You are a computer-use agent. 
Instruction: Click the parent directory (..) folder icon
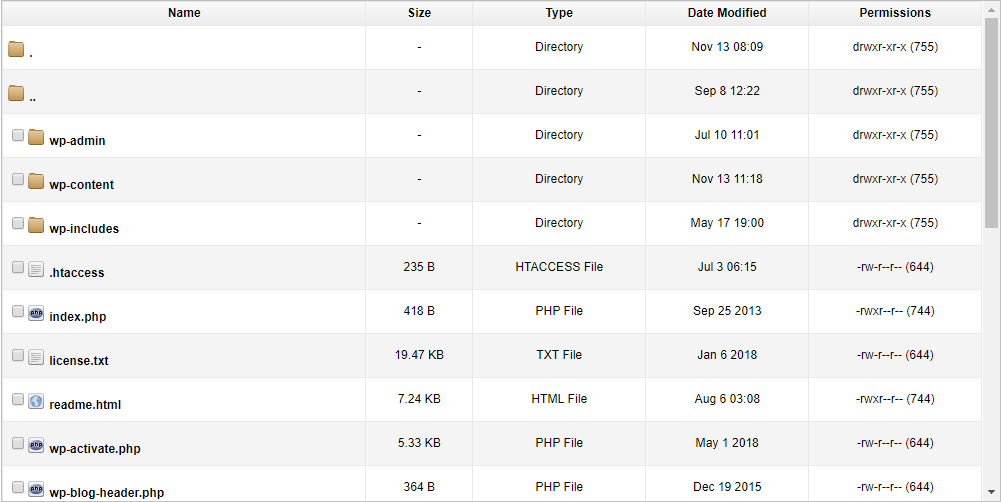point(16,93)
